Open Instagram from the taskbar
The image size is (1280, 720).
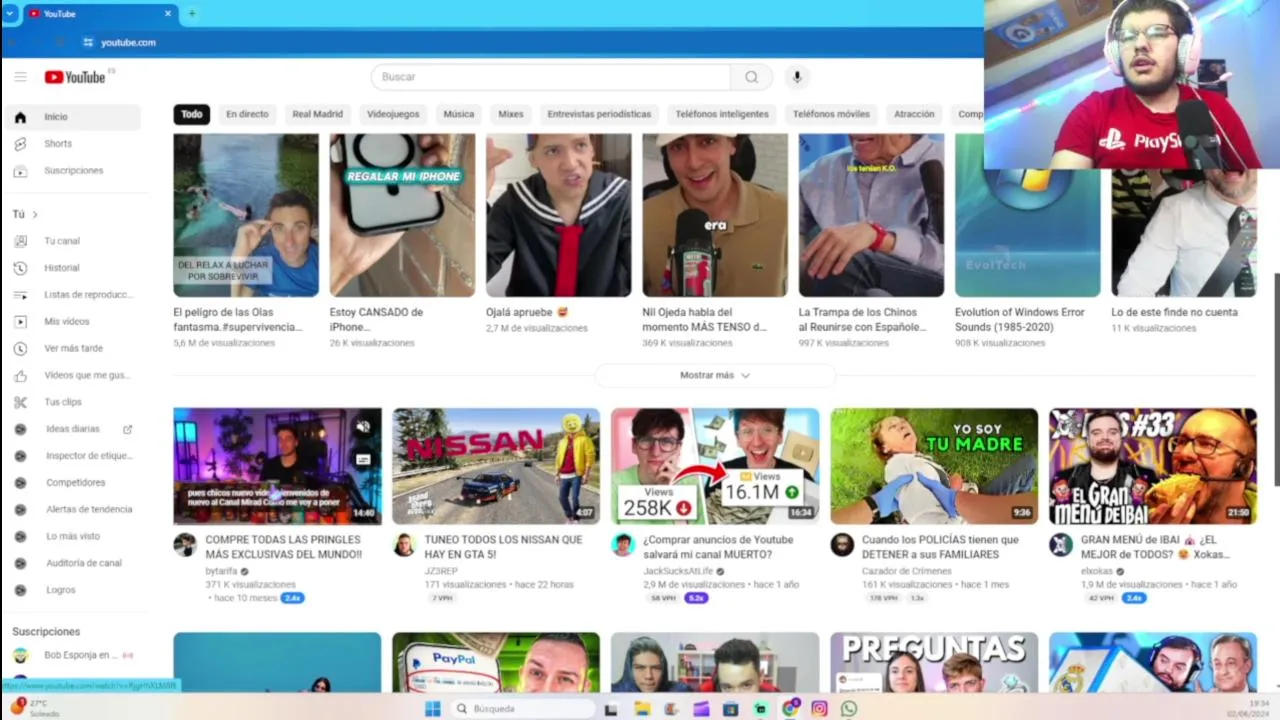coord(819,708)
